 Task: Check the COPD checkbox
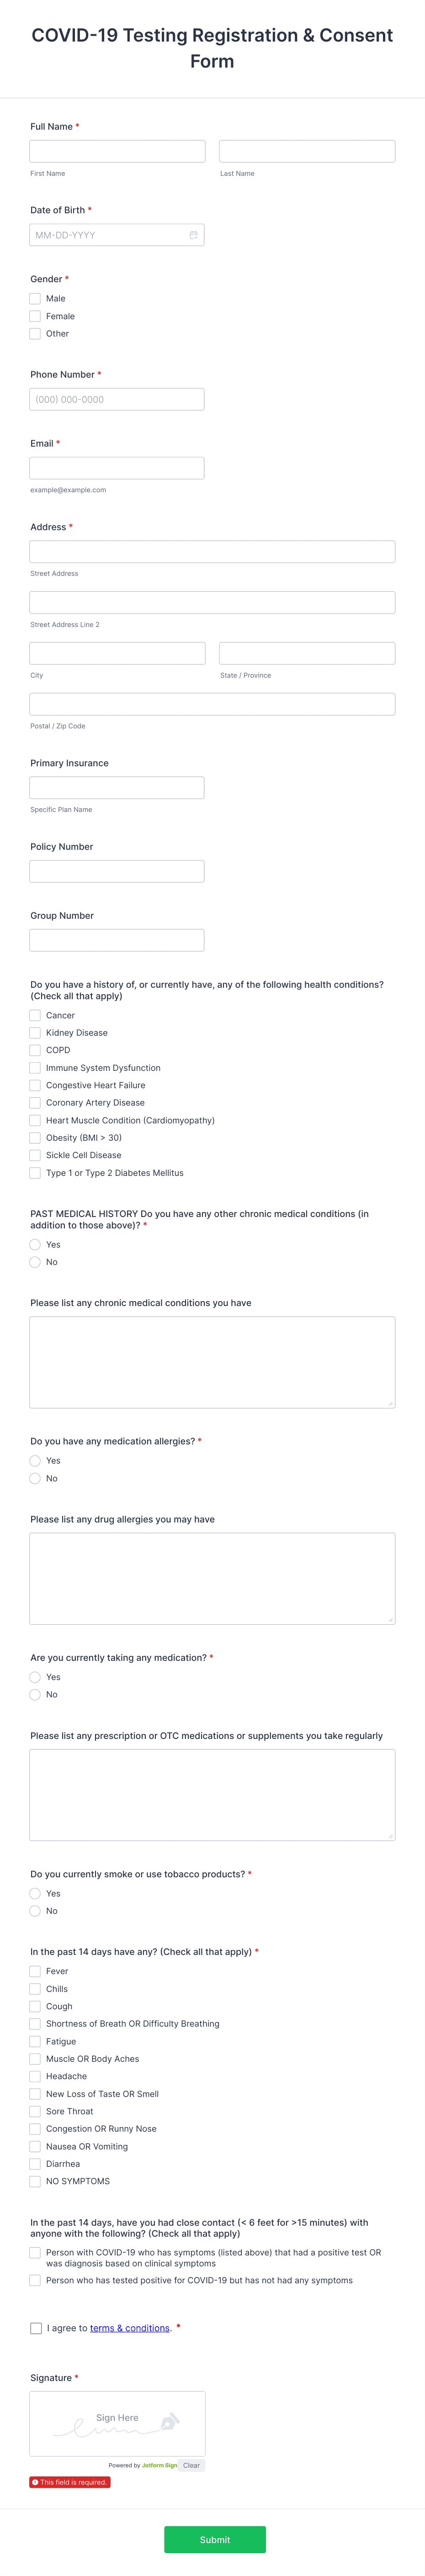point(34,1050)
